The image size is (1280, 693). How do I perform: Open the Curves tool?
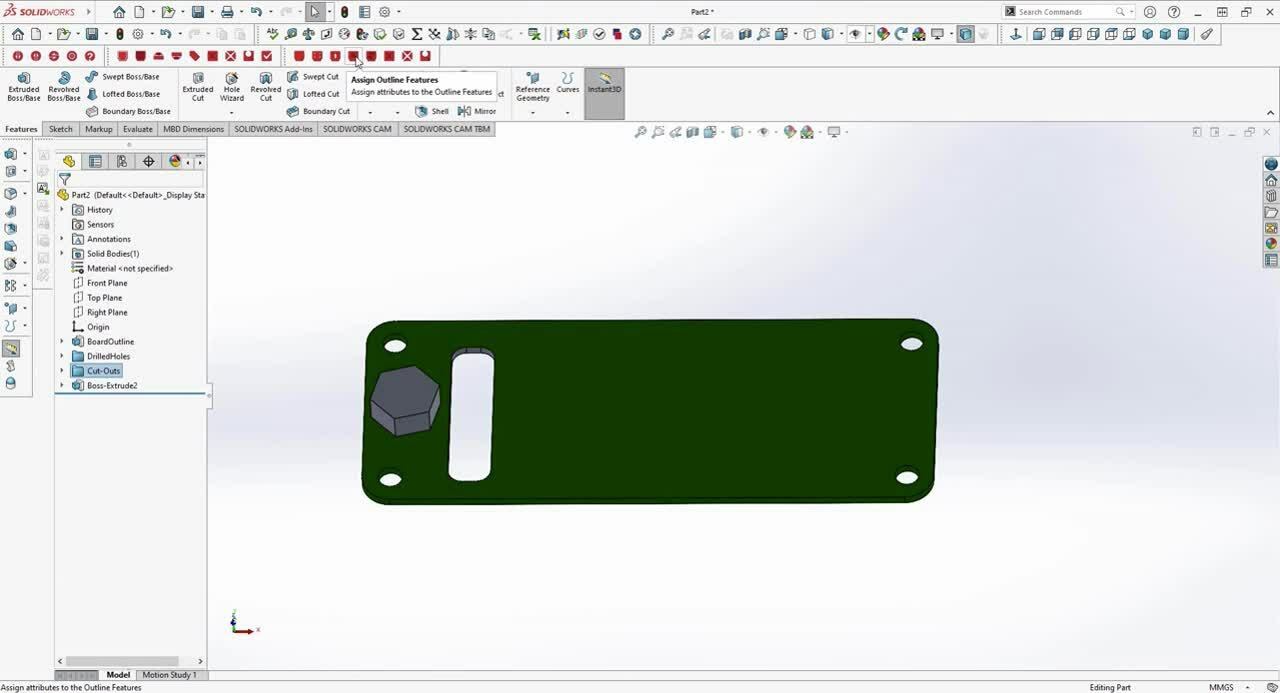(x=567, y=86)
